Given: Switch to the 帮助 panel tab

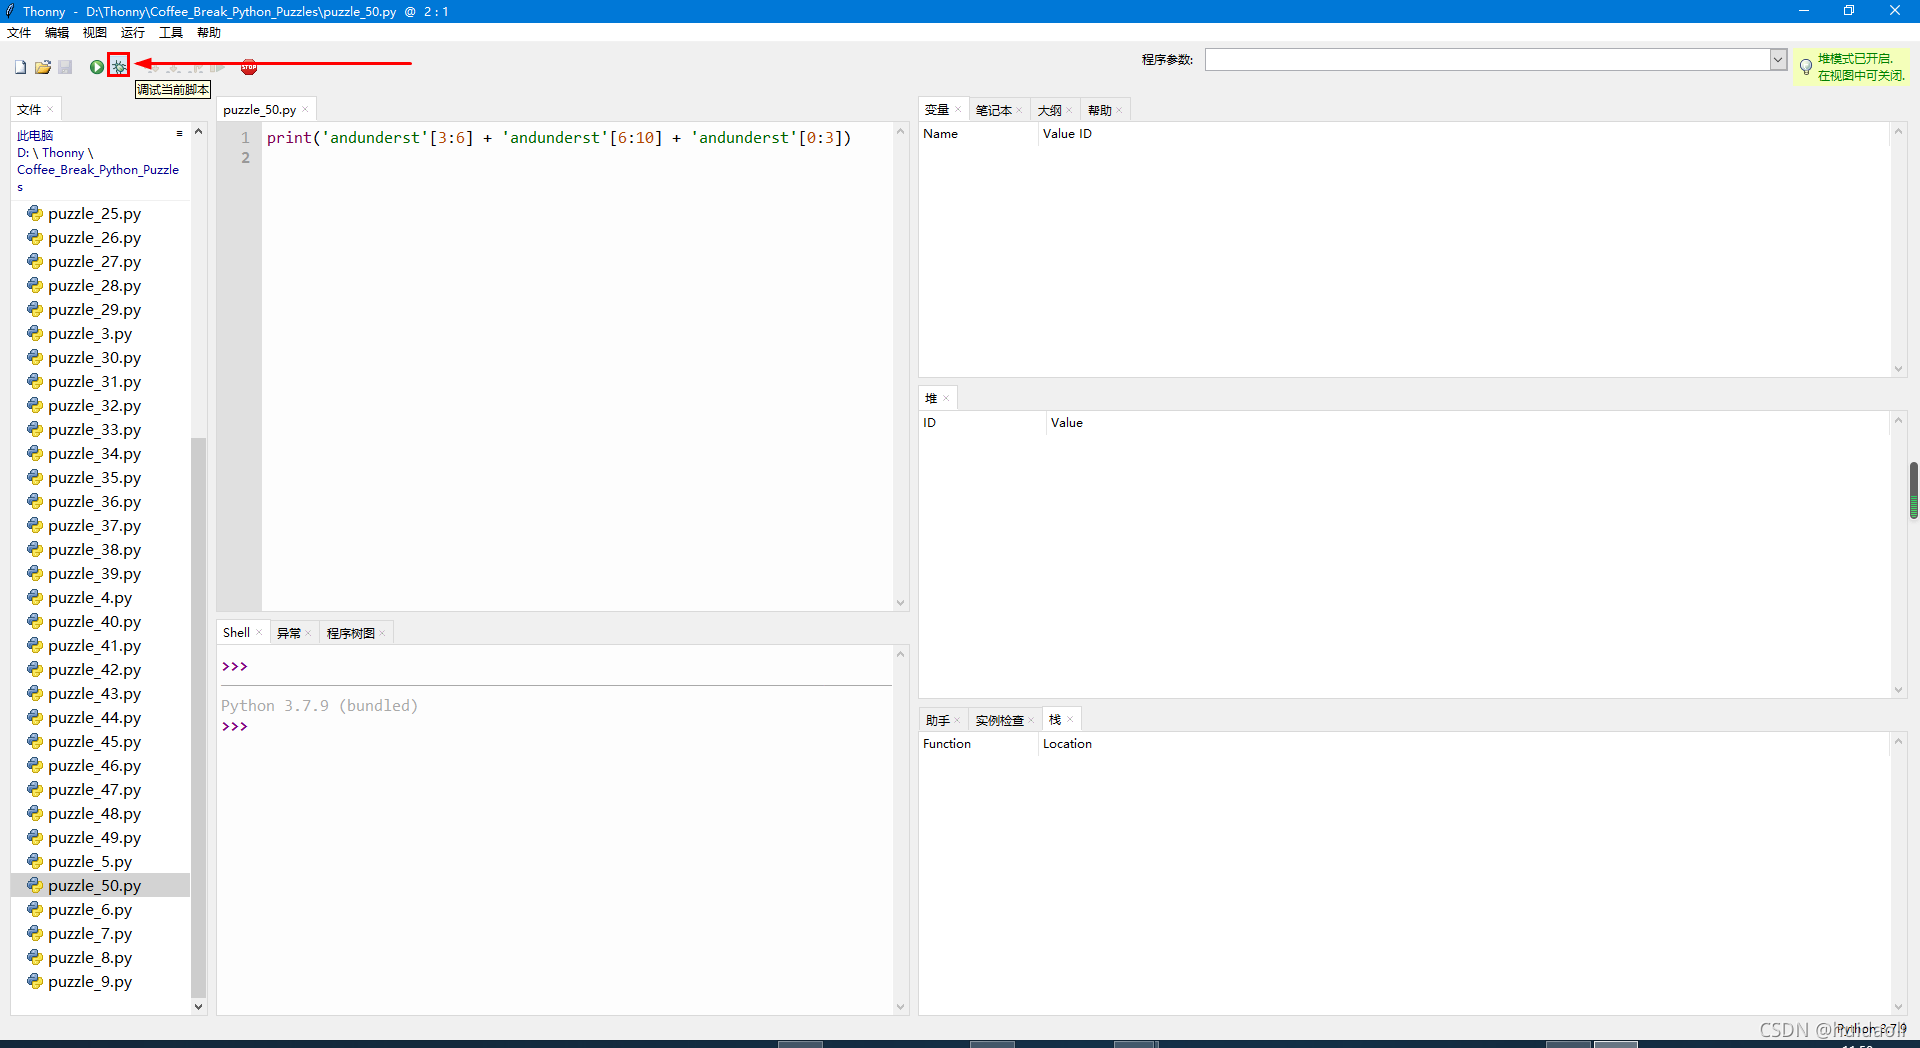Looking at the screenshot, I should coord(1099,110).
